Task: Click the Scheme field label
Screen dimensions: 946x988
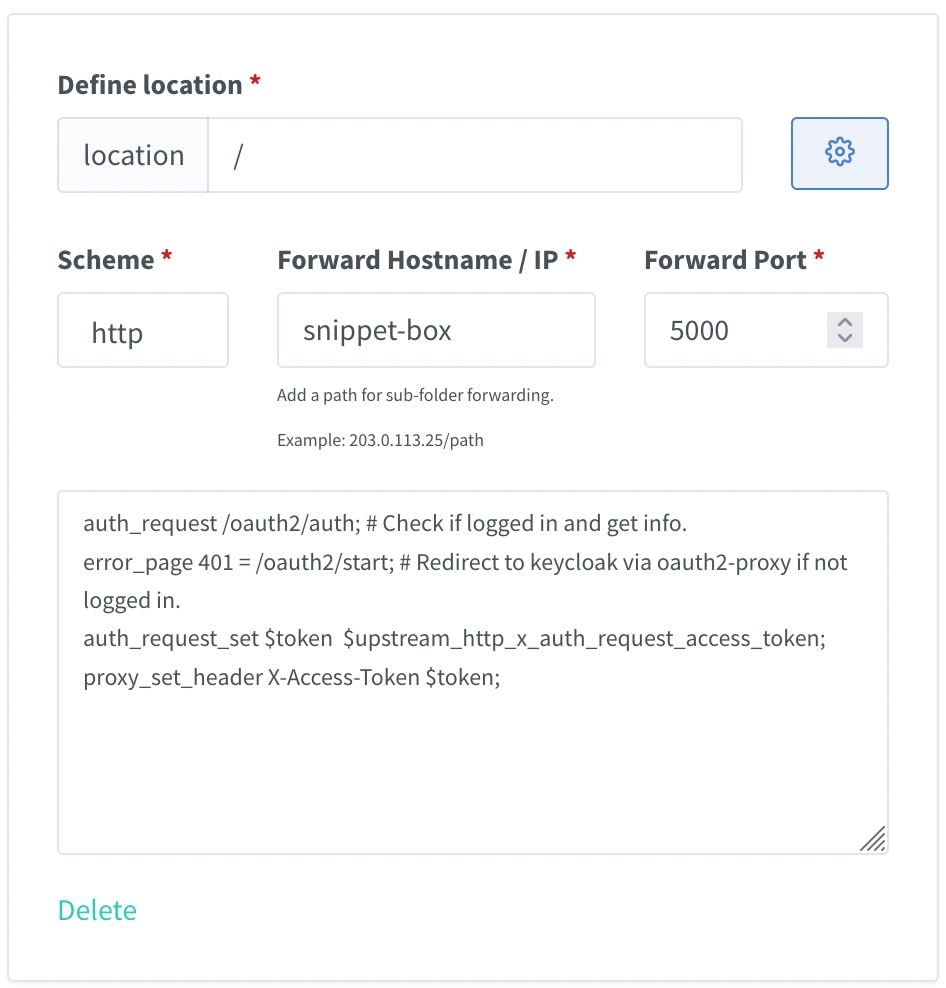Action: pos(106,260)
